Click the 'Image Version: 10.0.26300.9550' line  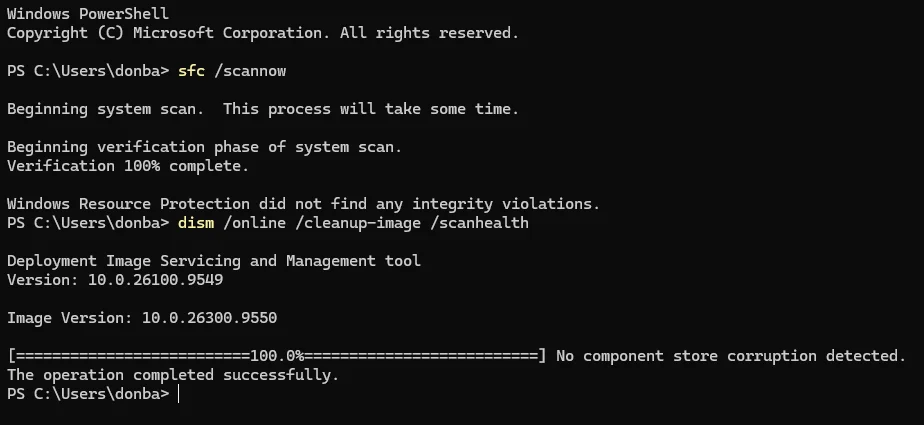pos(142,318)
